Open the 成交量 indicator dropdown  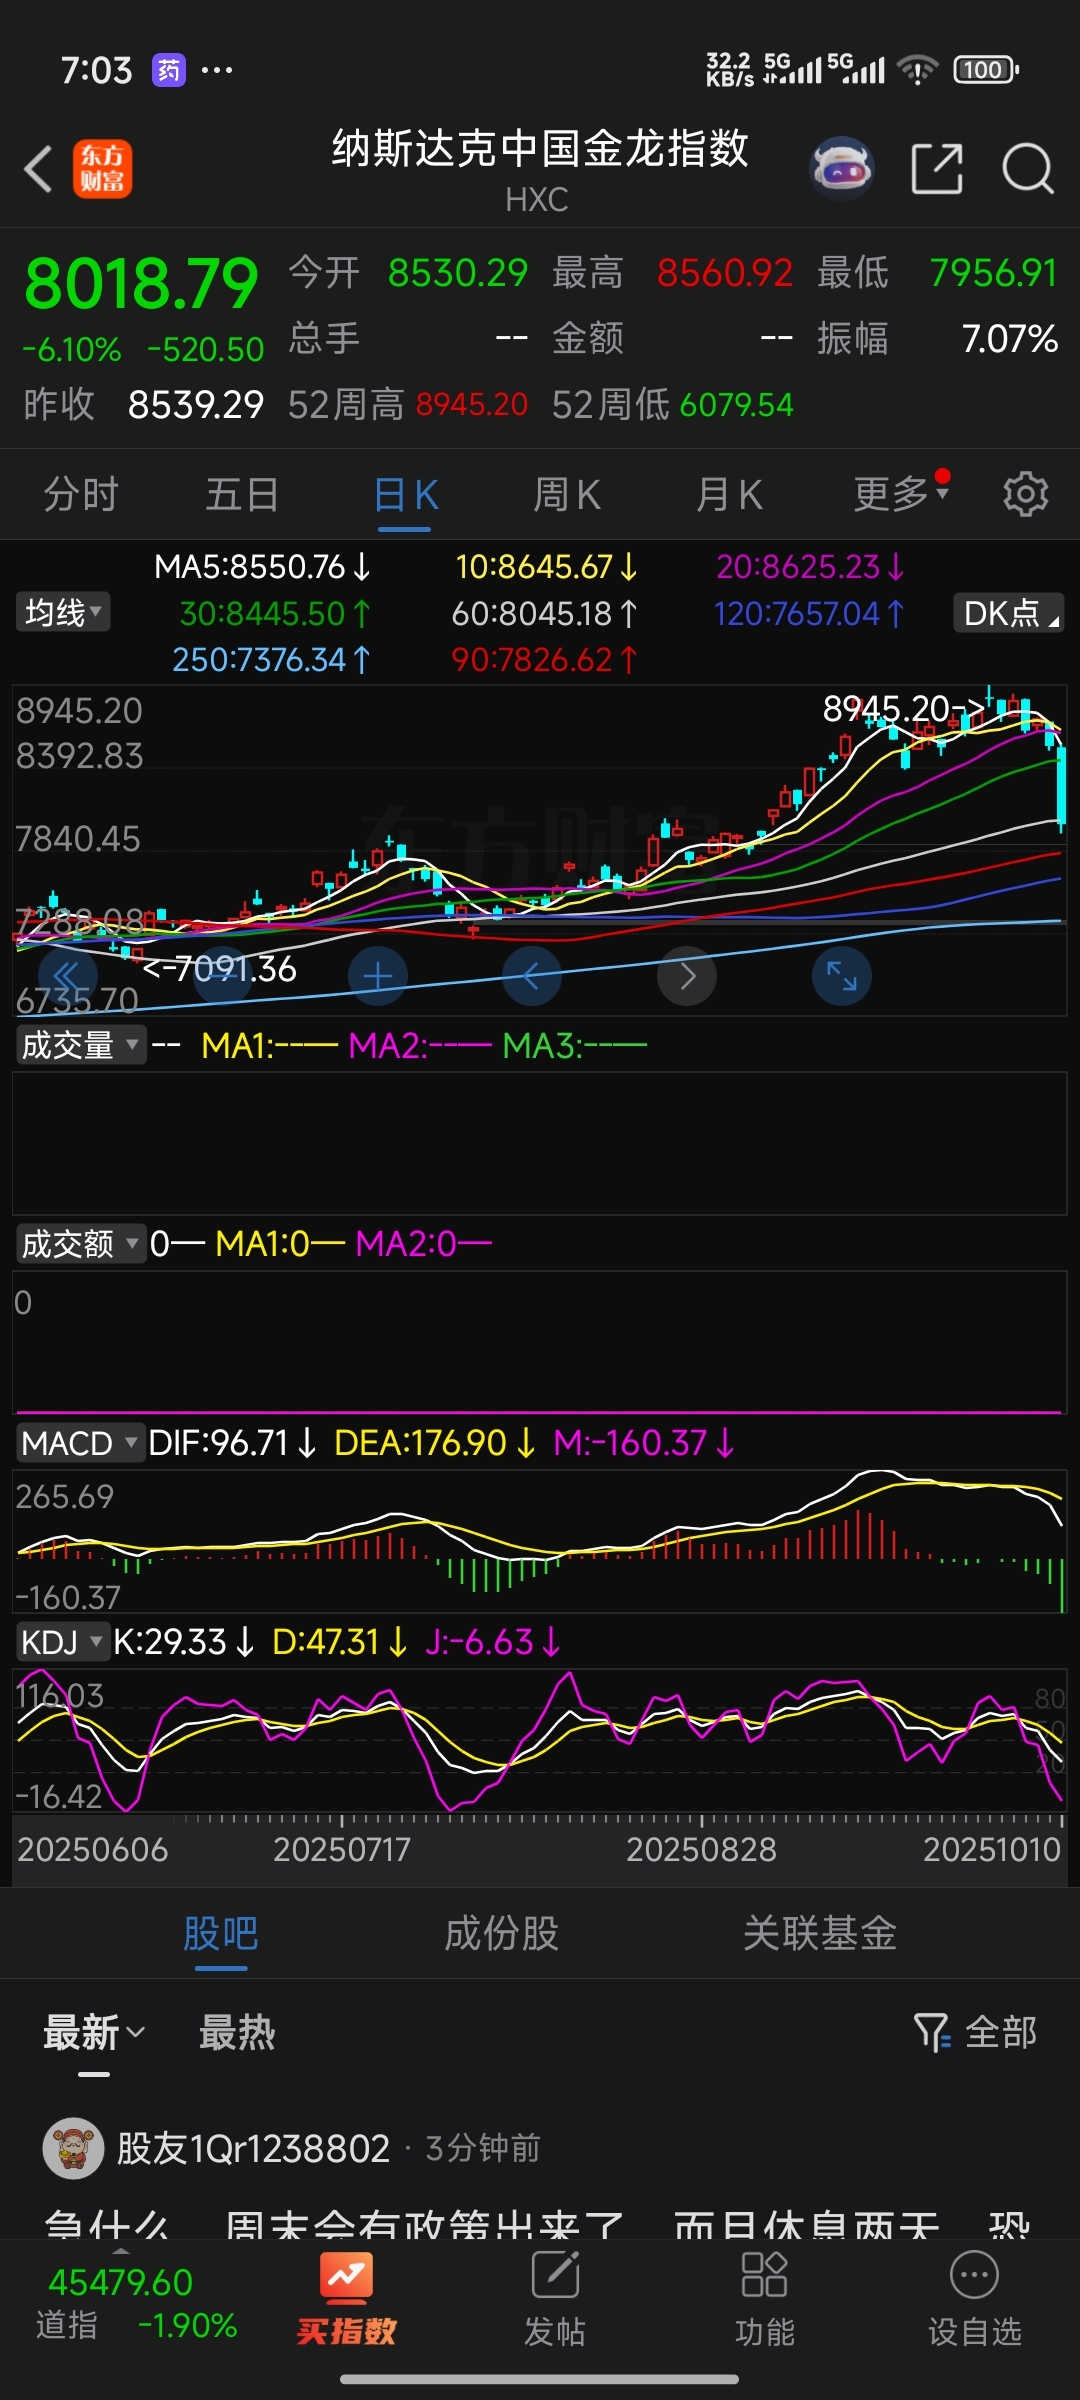(81, 1045)
